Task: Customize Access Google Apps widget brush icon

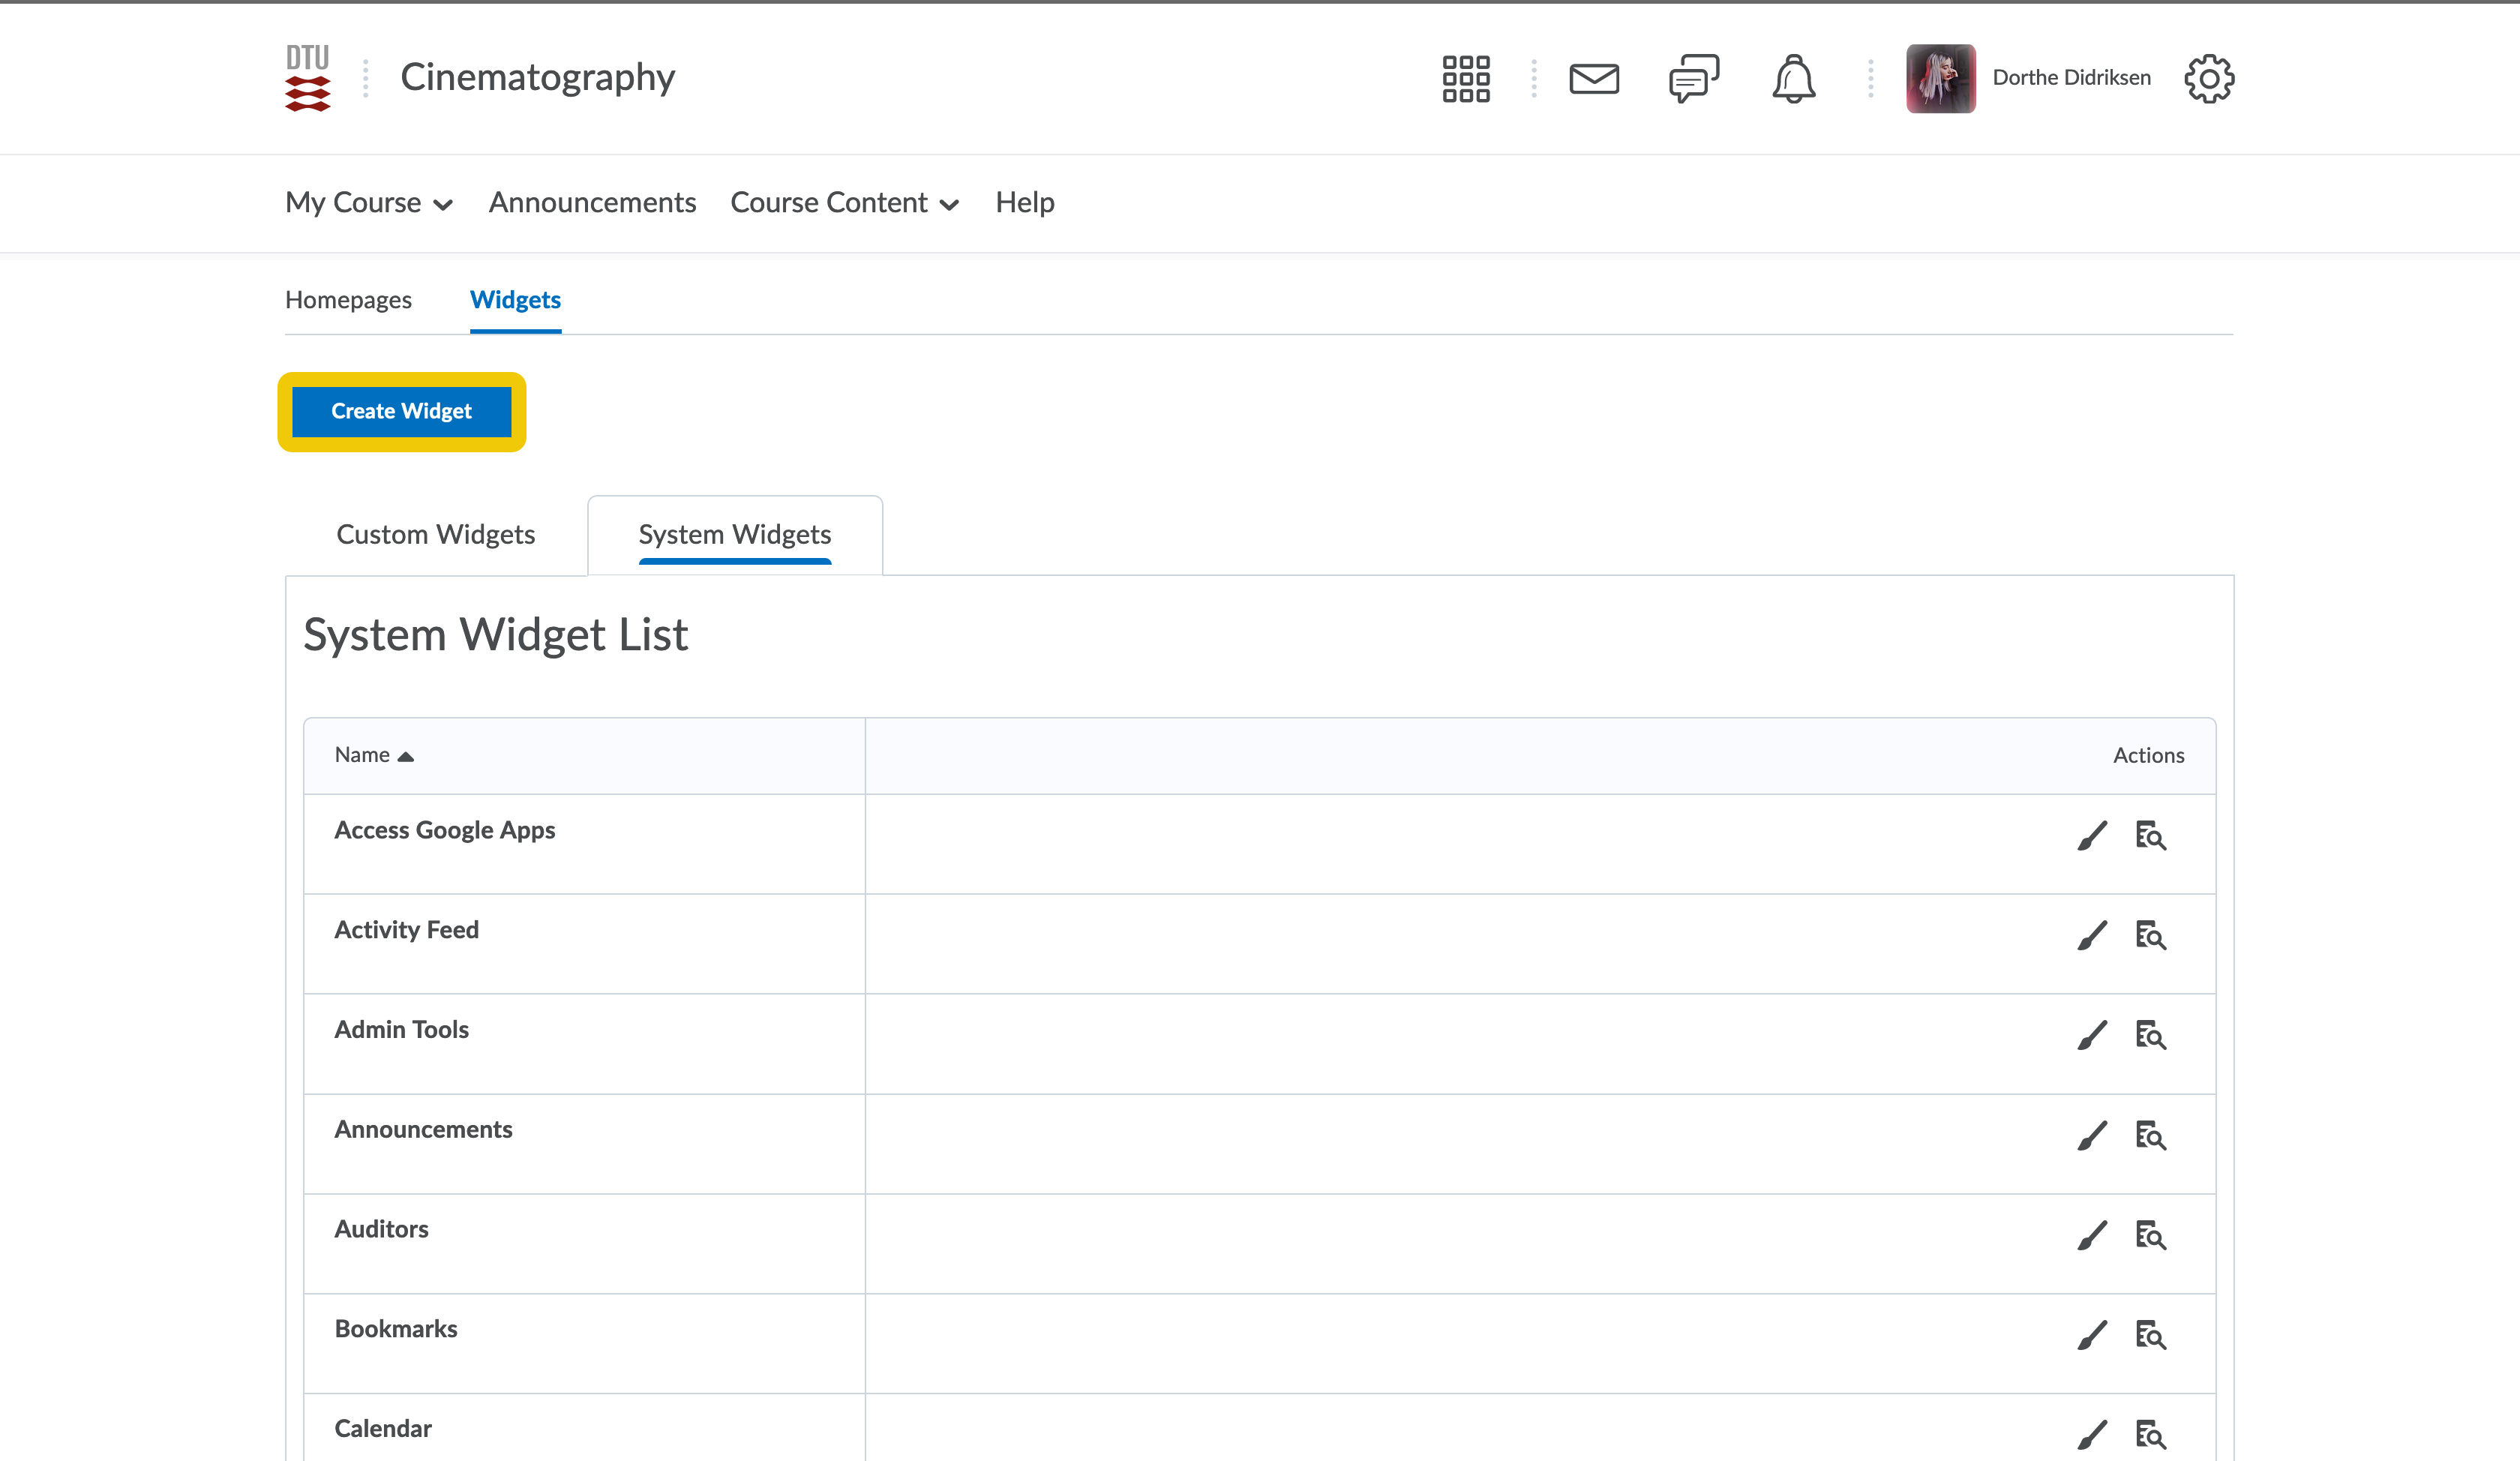Action: [2092, 836]
